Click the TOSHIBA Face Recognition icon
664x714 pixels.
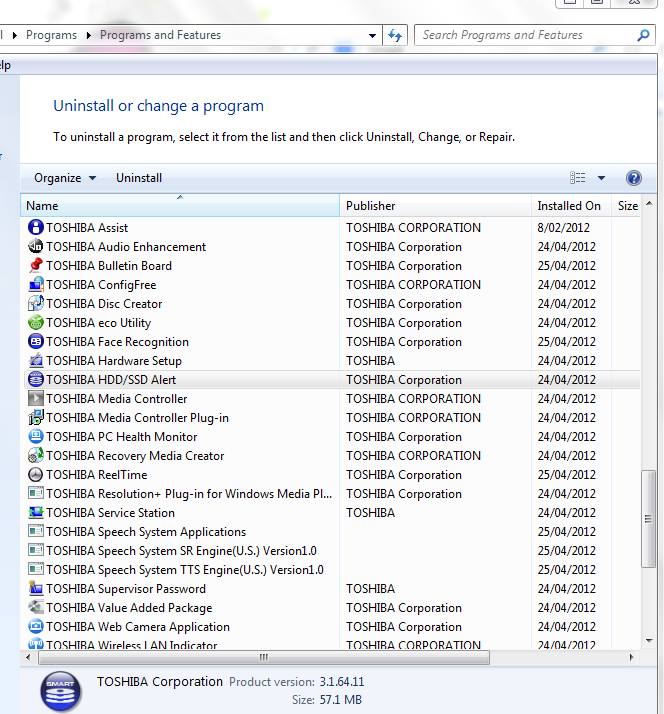(x=36, y=342)
